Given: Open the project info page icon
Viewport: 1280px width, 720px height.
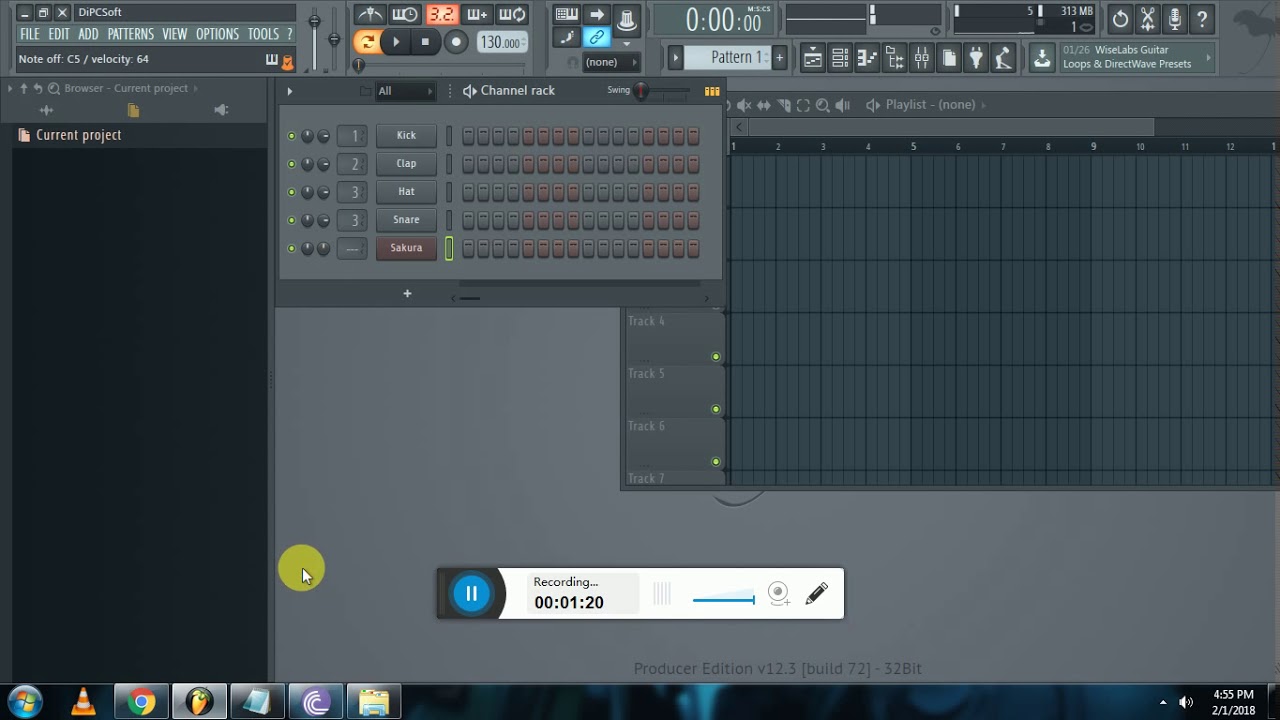Looking at the screenshot, I should click(949, 58).
